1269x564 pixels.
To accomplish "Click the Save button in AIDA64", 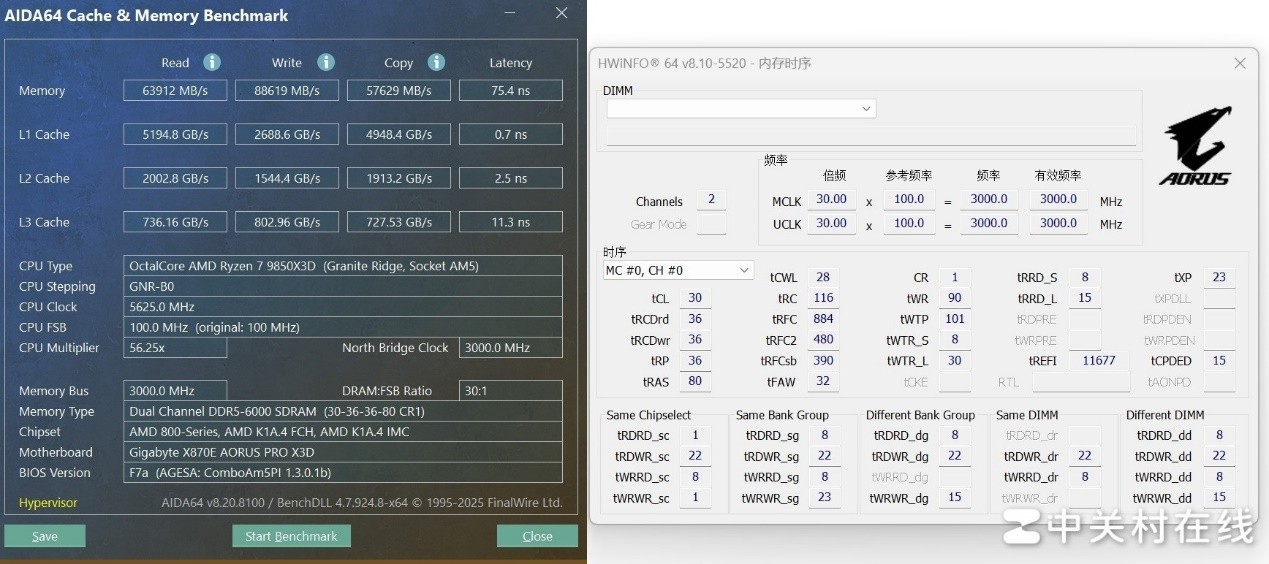I will click(x=45, y=536).
